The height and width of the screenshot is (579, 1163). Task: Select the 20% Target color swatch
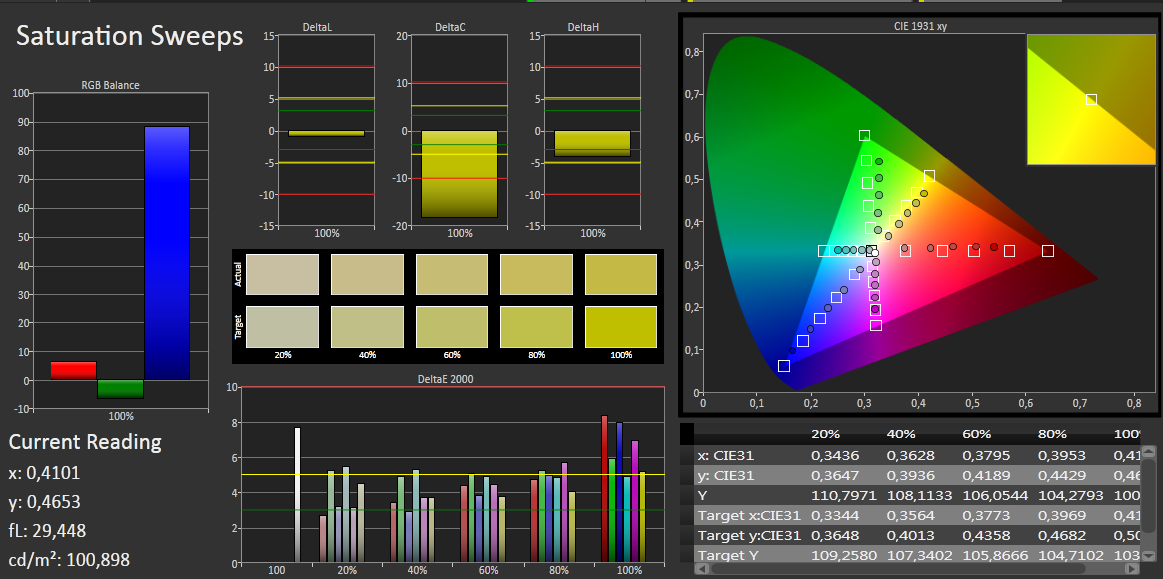pos(282,327)
